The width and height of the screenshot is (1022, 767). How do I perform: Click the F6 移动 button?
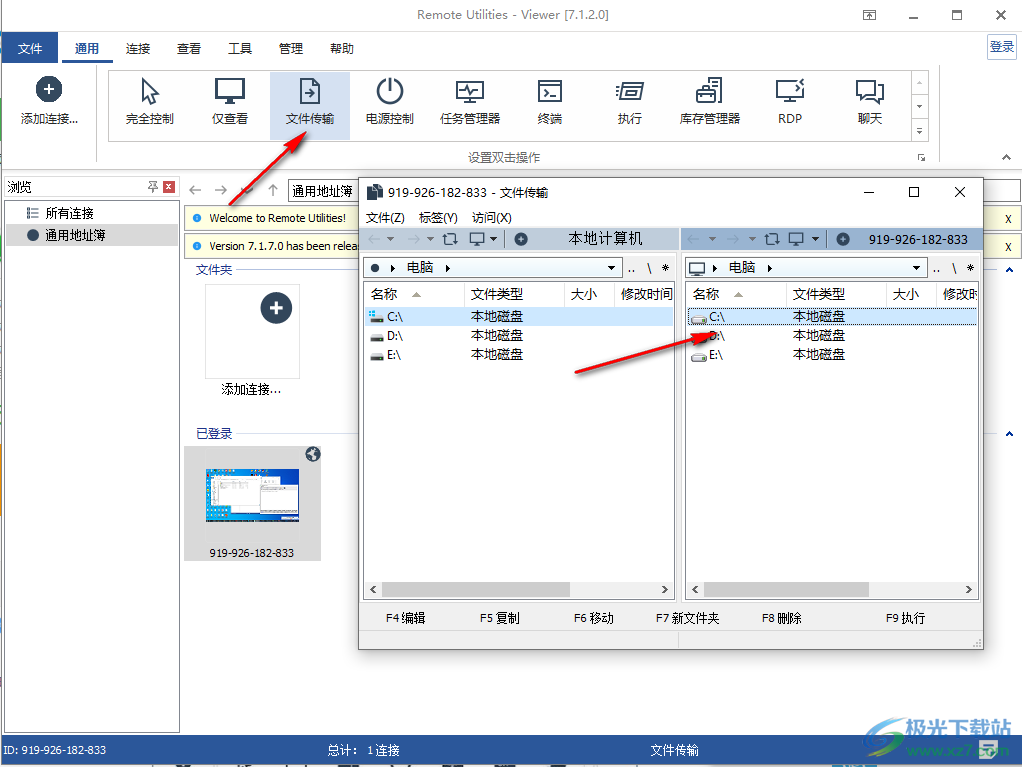(594, 618)
